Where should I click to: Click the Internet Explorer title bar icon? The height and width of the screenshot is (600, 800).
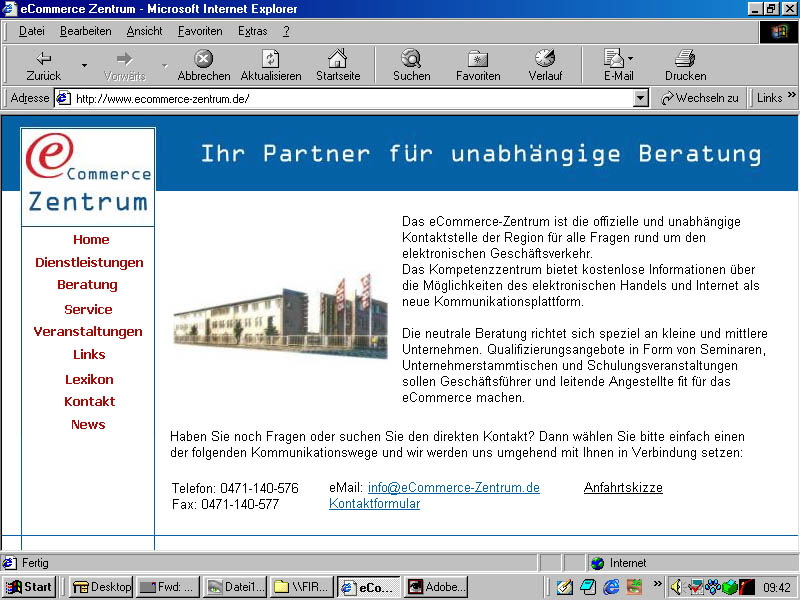coord(10,9)
